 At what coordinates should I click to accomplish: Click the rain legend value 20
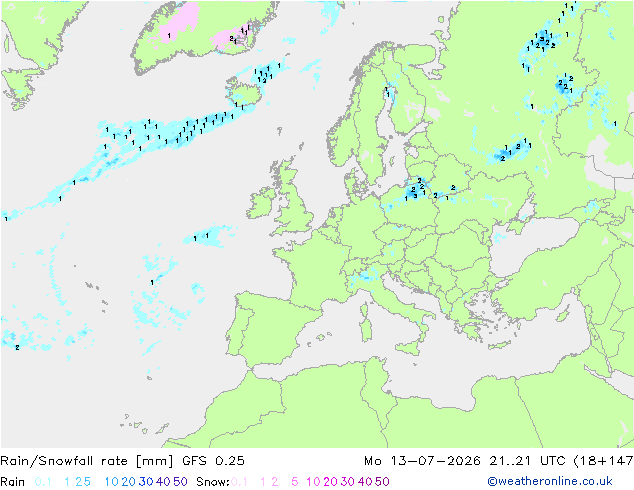point(129,482)
